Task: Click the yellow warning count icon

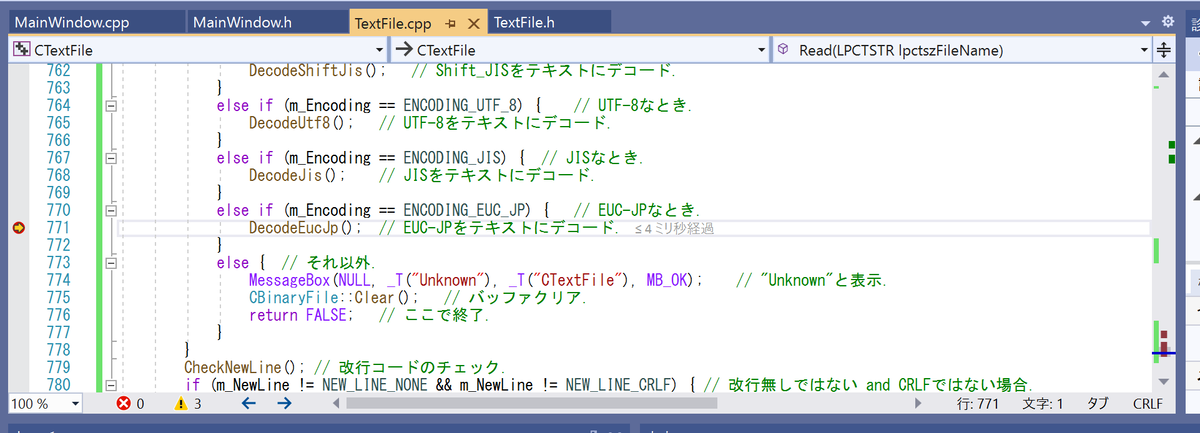Action: click(181, 404)
